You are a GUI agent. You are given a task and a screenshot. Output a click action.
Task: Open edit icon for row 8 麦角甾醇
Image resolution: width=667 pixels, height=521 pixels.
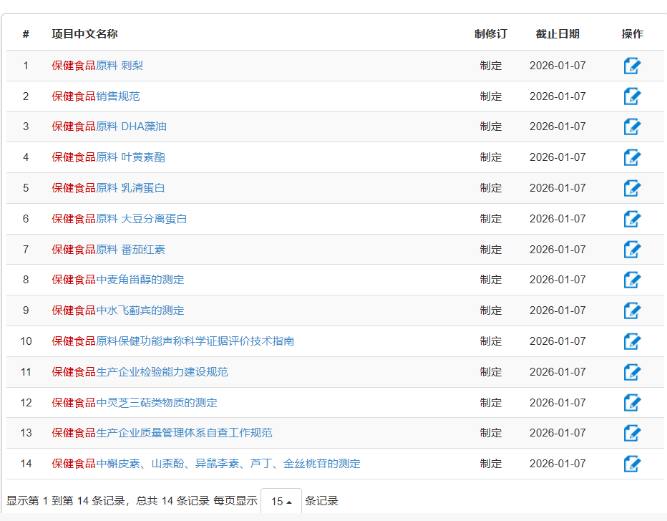632,280
